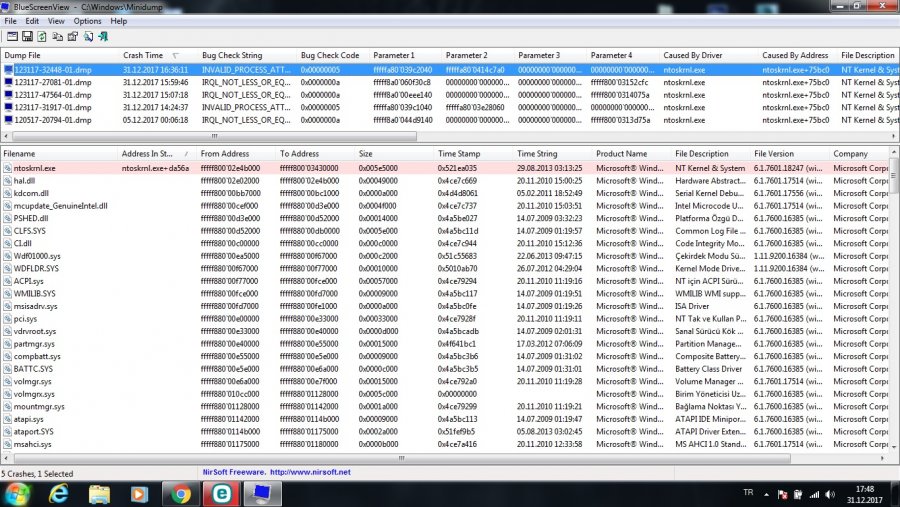Select partmgr.sys in driver list
The width and height of the screenshot is (900, 507).
[x=34, y=344]
